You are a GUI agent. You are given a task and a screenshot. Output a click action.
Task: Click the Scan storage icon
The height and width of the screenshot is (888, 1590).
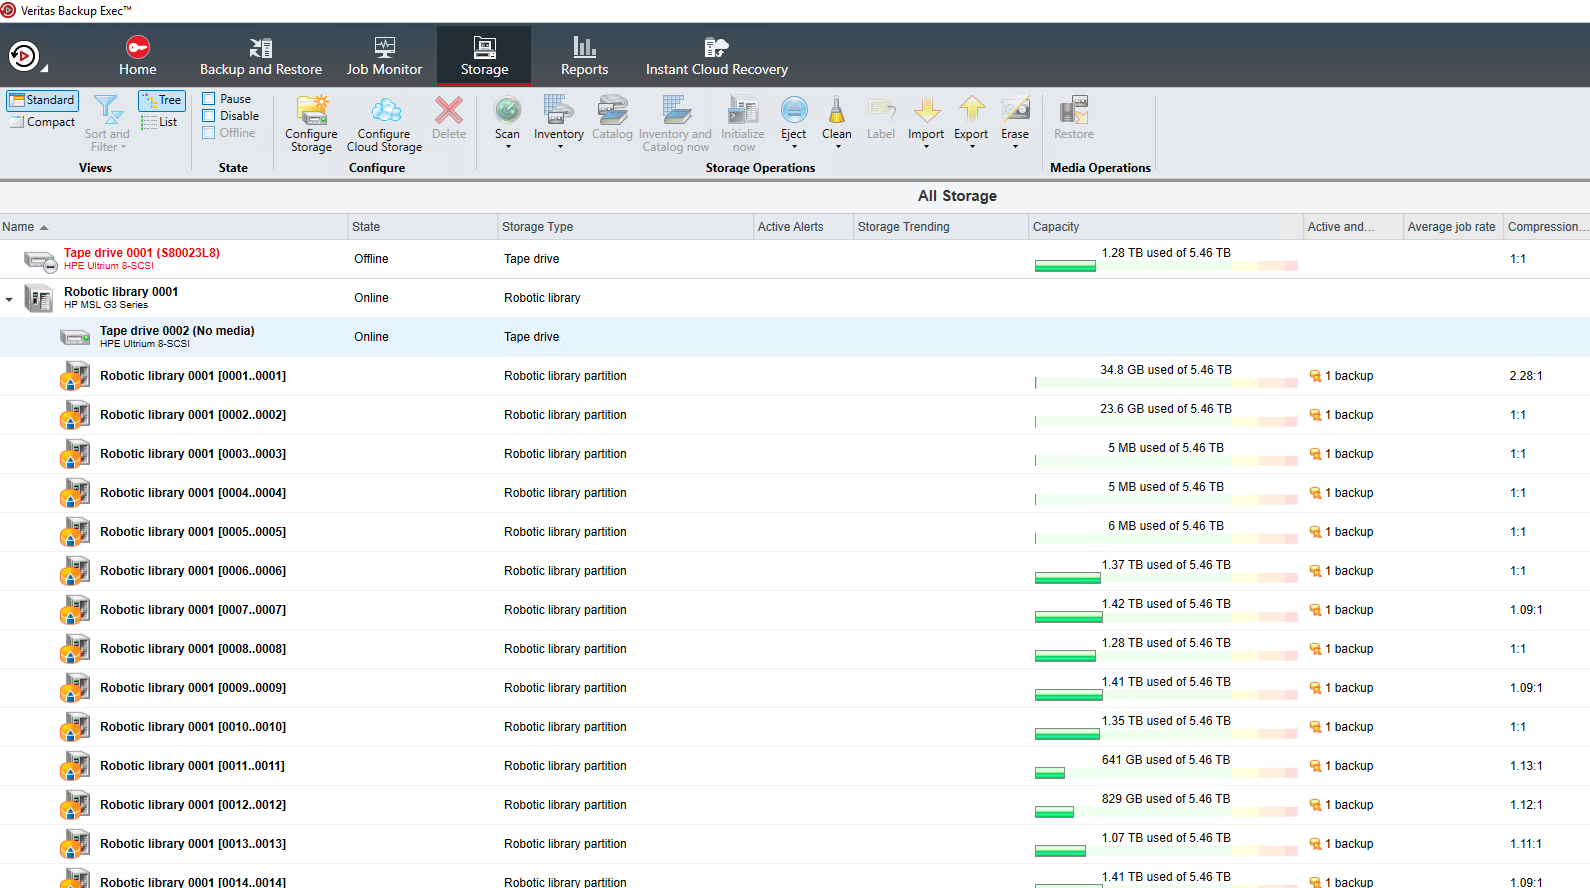tap(507, 110)
